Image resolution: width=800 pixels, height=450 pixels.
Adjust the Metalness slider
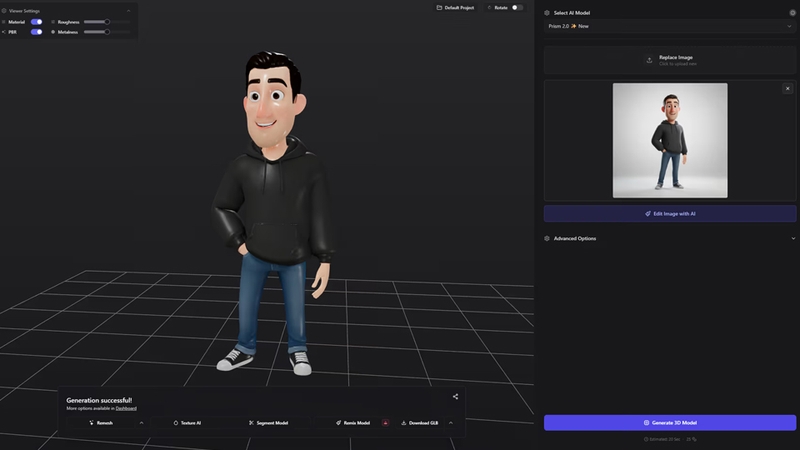tap(107, 32)
